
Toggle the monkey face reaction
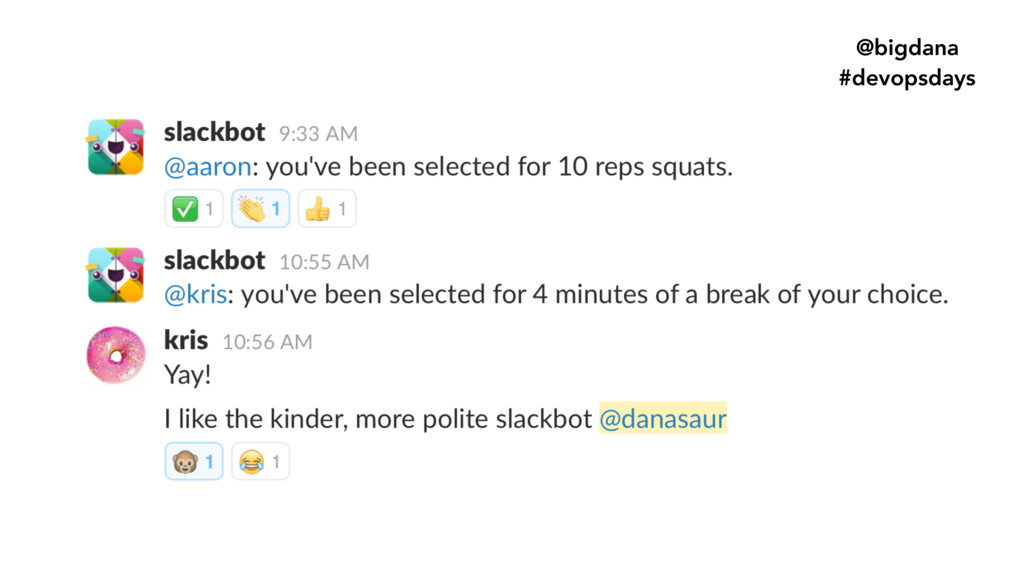(194, 462)
